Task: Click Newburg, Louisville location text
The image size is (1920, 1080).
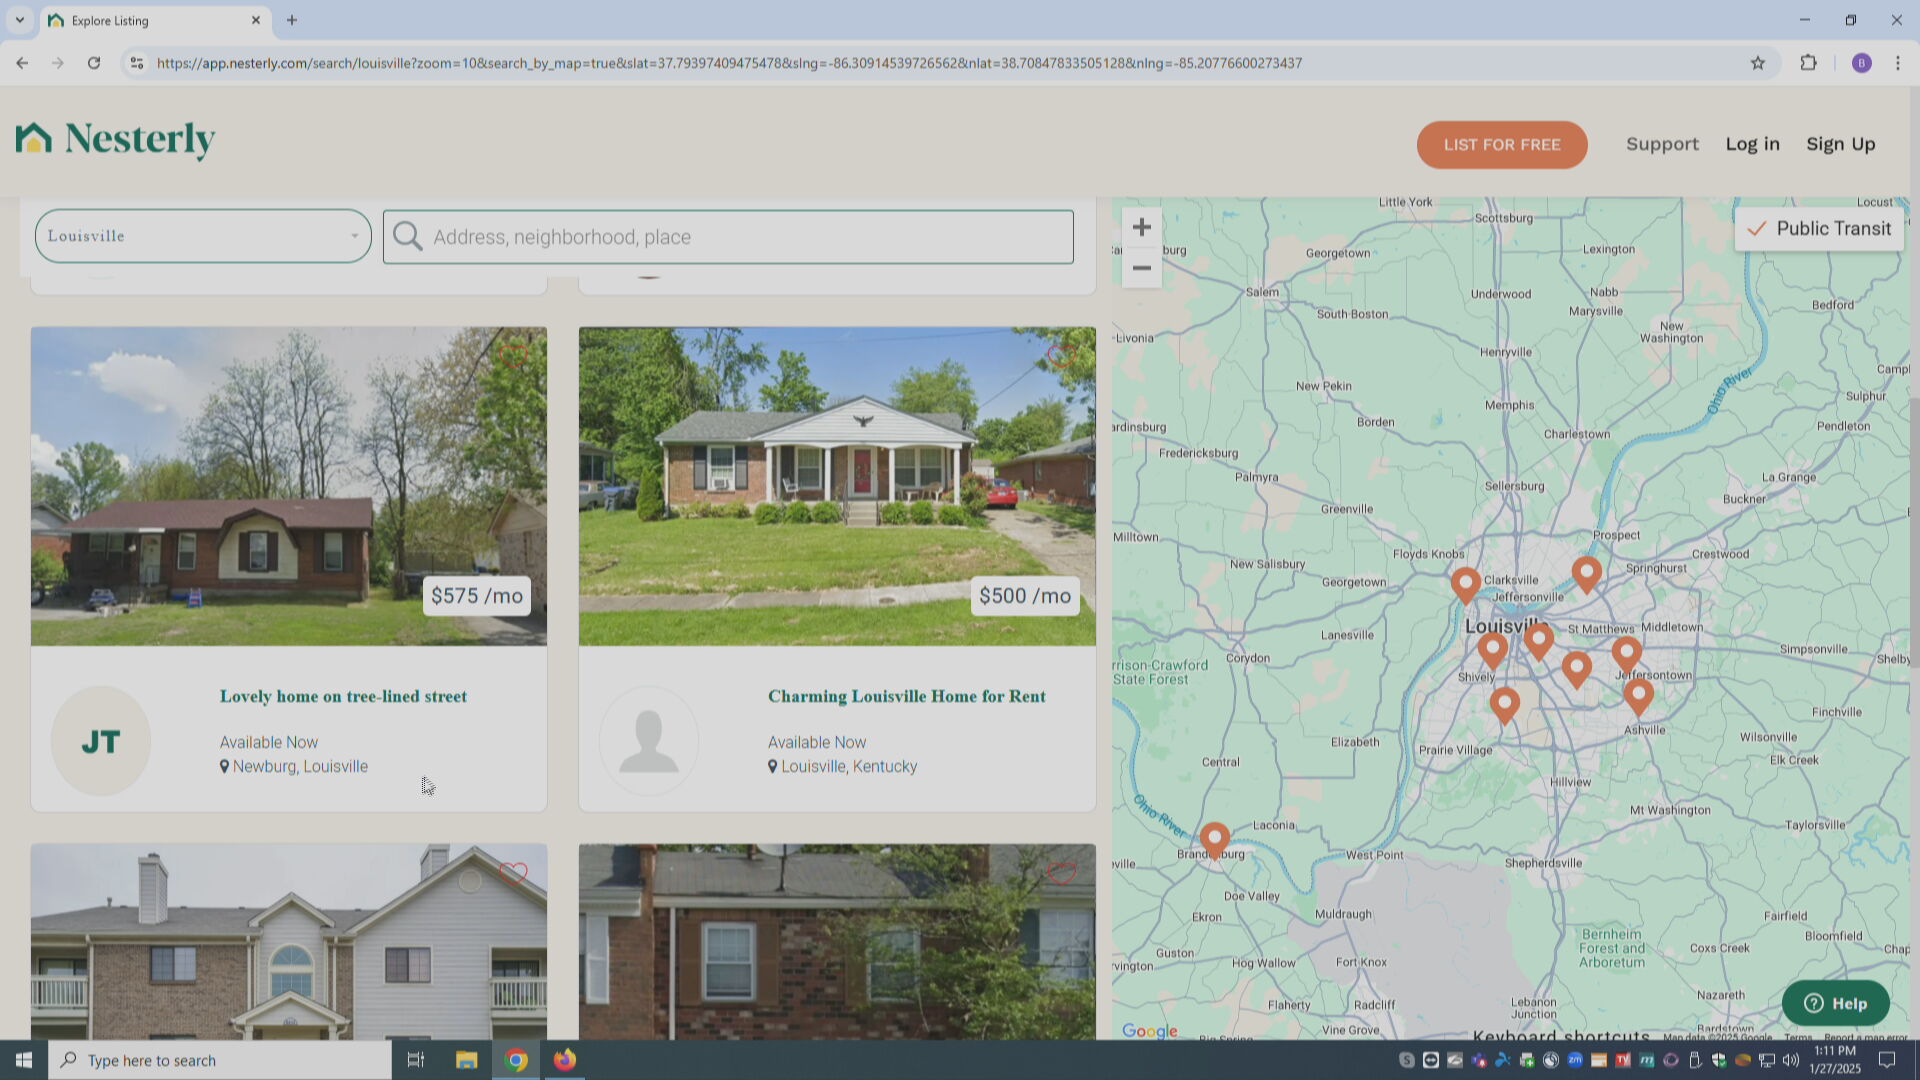Action: pos(300,767)
